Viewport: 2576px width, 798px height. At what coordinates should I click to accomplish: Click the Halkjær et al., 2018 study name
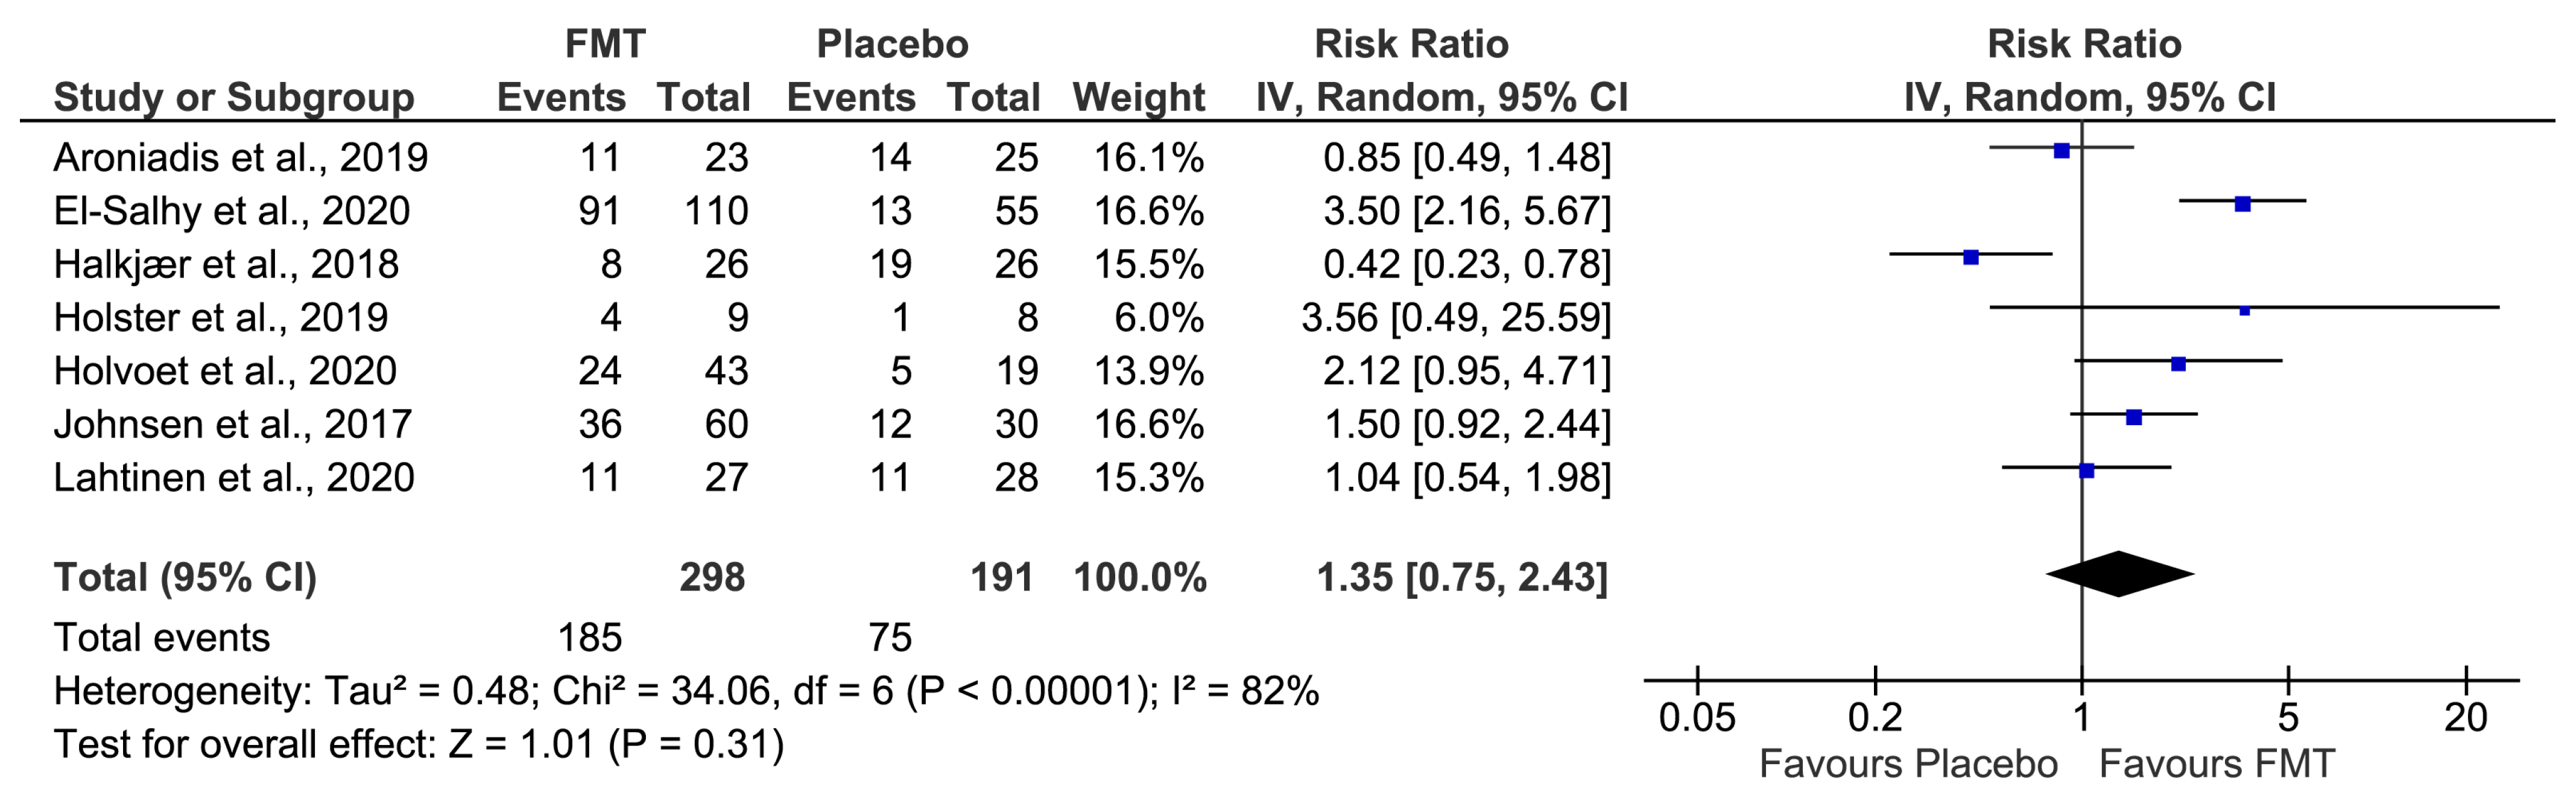click(226, 264)
